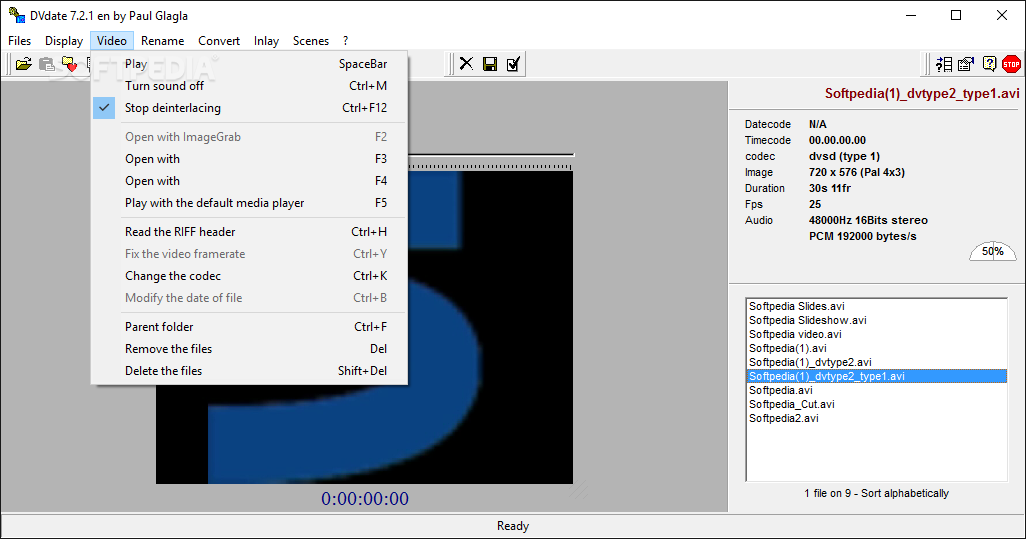The width and height of the screenshot is (1026, 539).
Task: Click the codec value dvsd (type 1)
Action: pyautogui.click(x=844, y=156)
